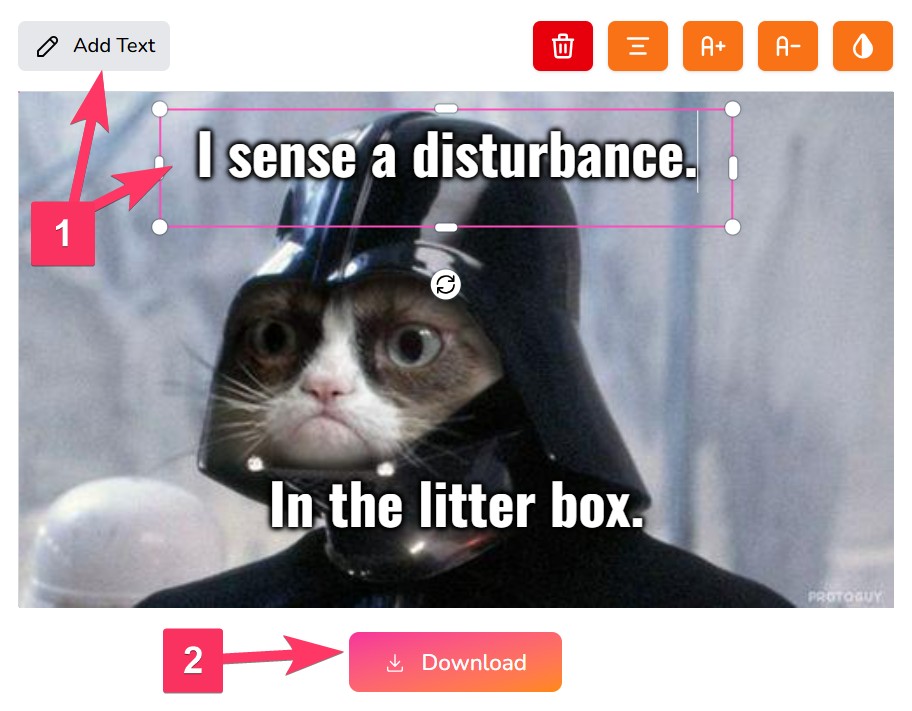Decrease font size with A- button
Viewport: 912px width, 711px height.
[788, 46]
